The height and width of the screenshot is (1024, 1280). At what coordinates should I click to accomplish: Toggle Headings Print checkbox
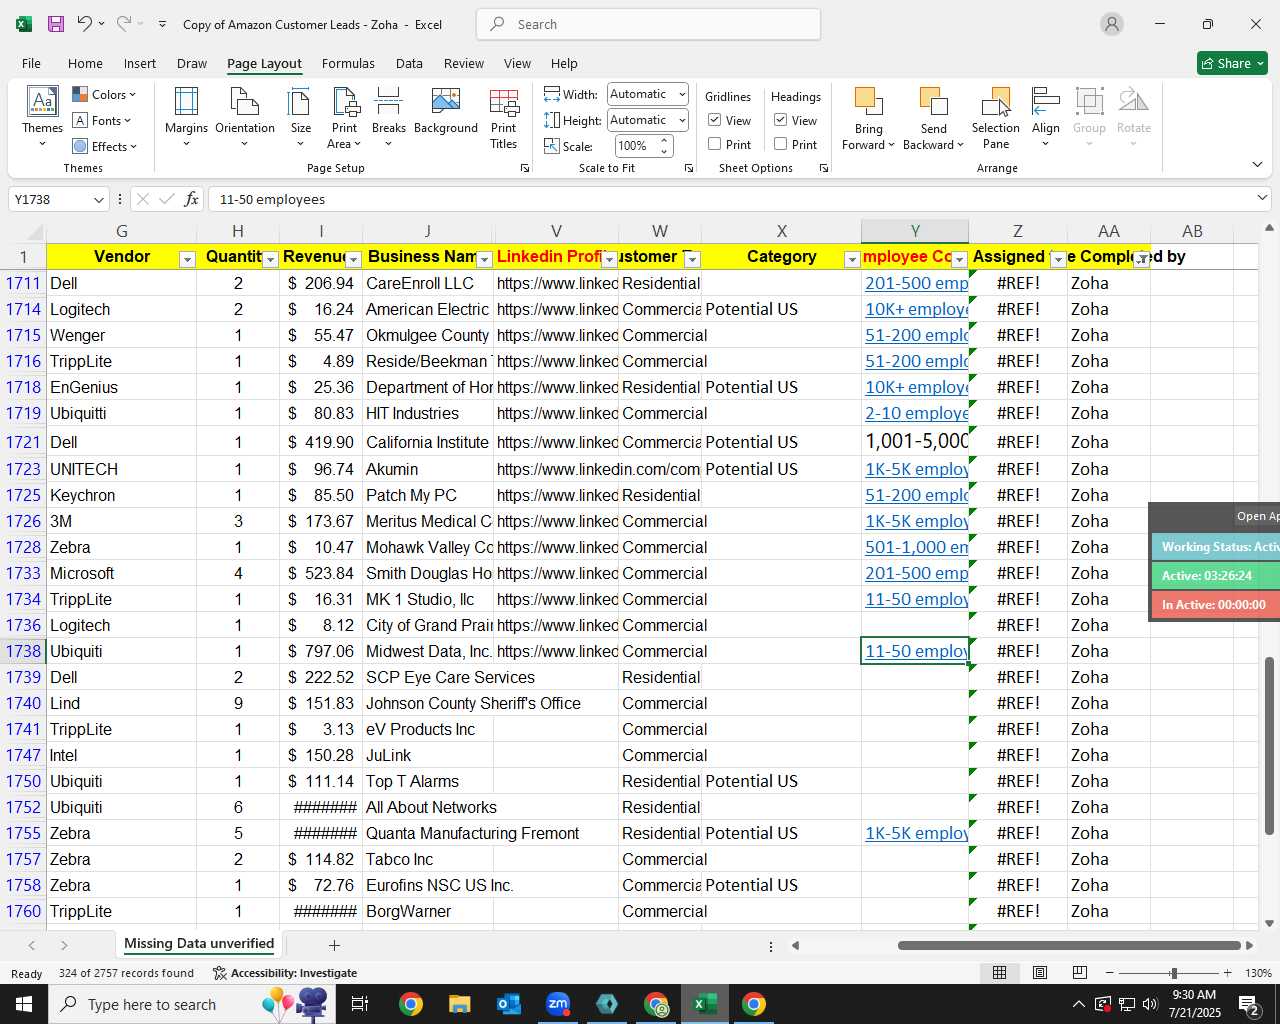pos(781,144)
